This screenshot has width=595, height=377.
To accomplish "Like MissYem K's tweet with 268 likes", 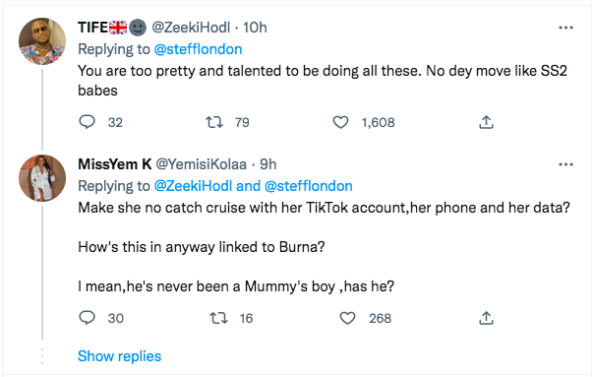I will (347, 318).
